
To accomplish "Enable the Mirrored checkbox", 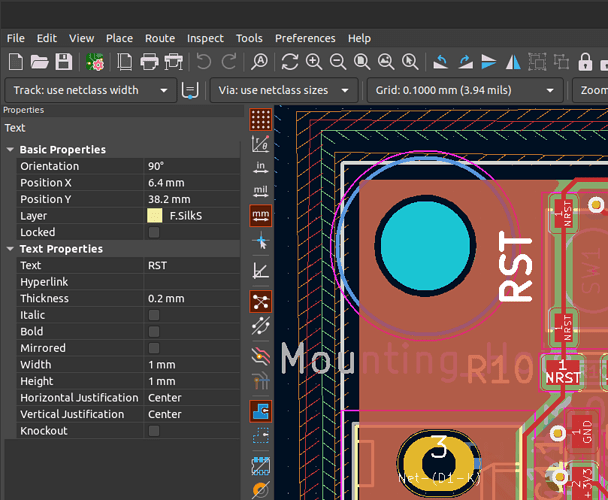I will coord(154,348).
